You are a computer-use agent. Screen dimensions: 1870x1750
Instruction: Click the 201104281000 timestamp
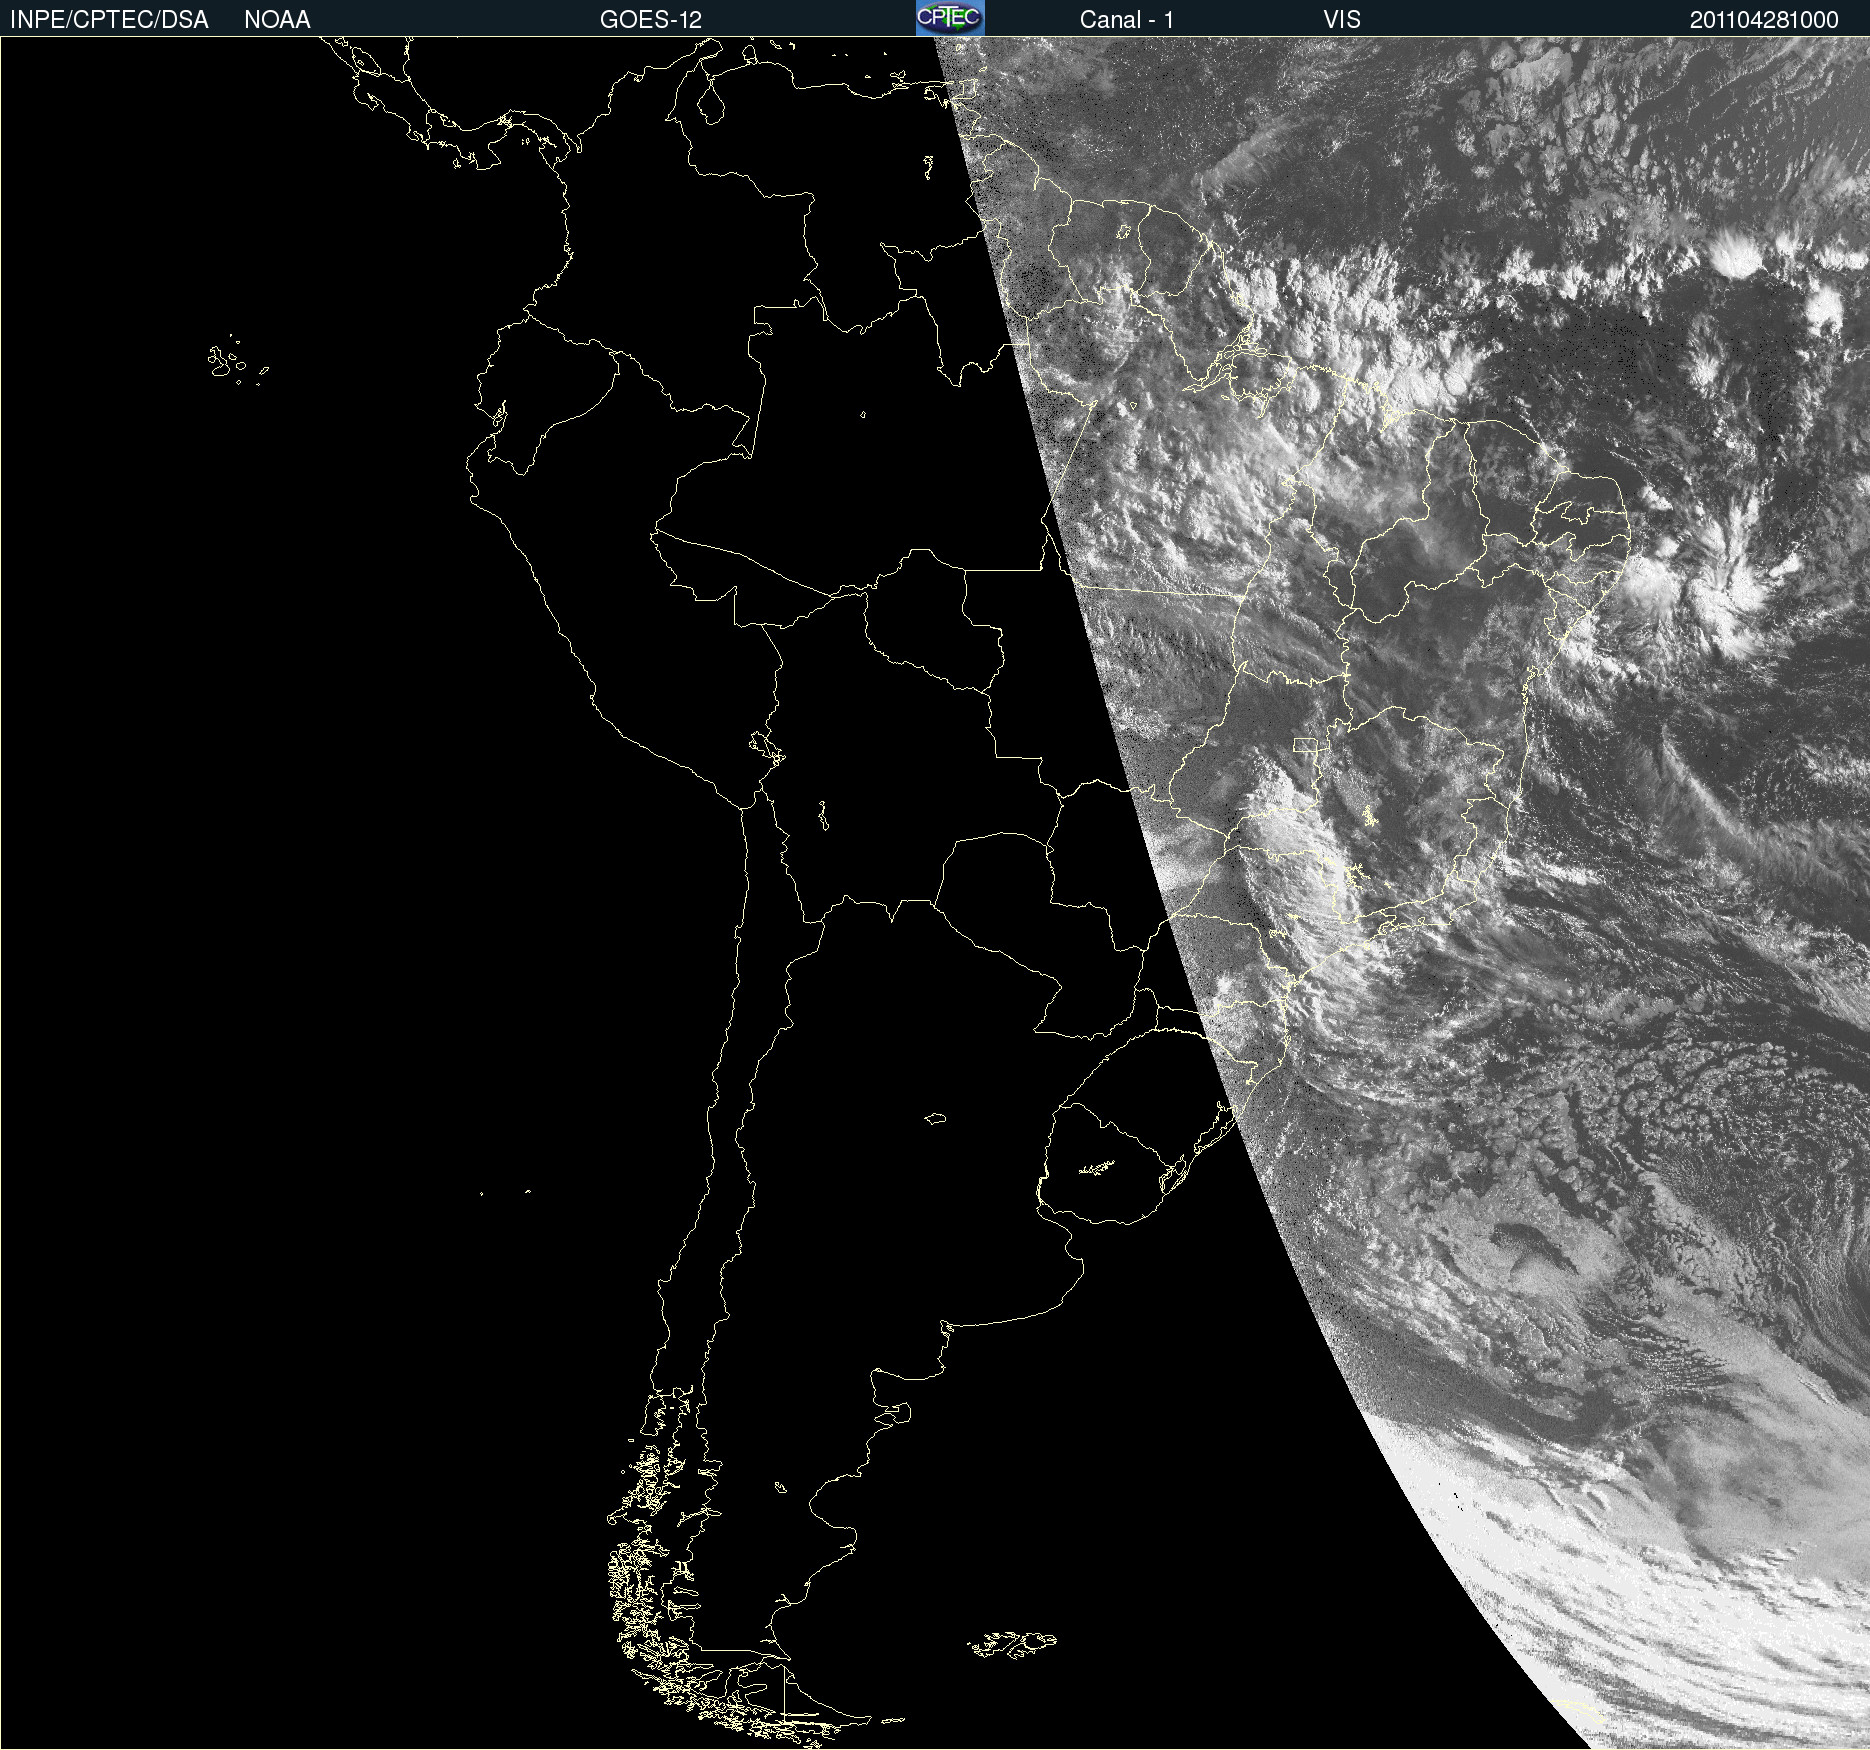click(x=1764, y=20)
